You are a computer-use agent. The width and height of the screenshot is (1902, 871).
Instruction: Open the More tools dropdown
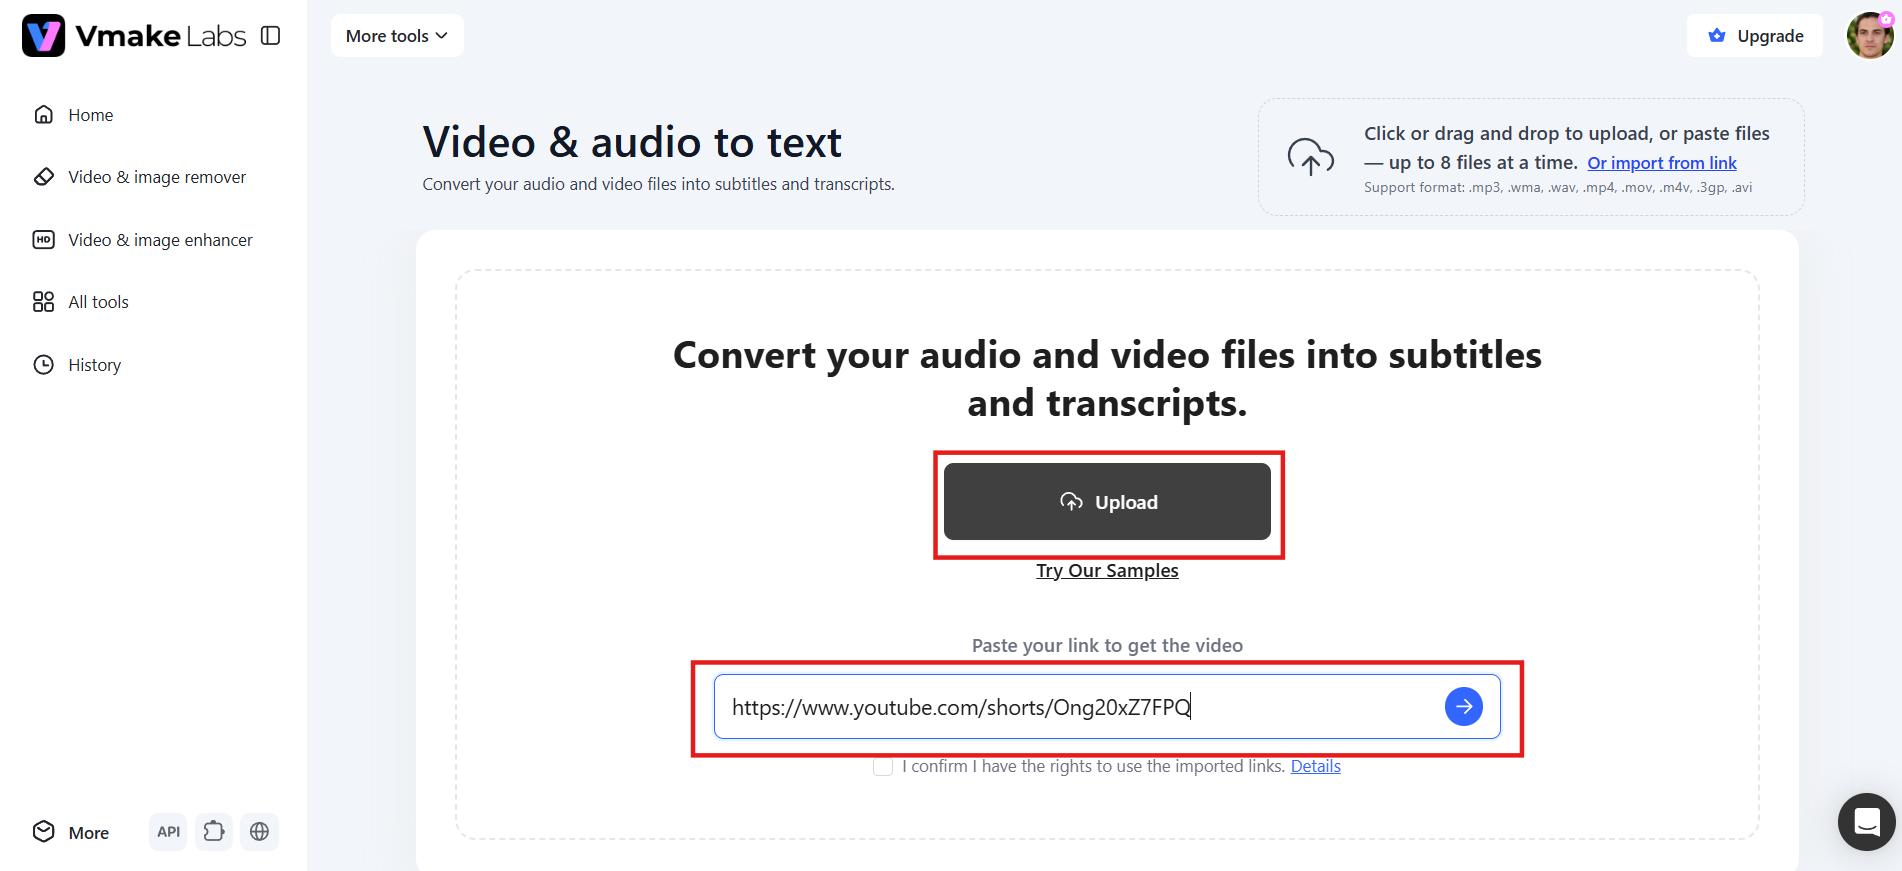397,36
